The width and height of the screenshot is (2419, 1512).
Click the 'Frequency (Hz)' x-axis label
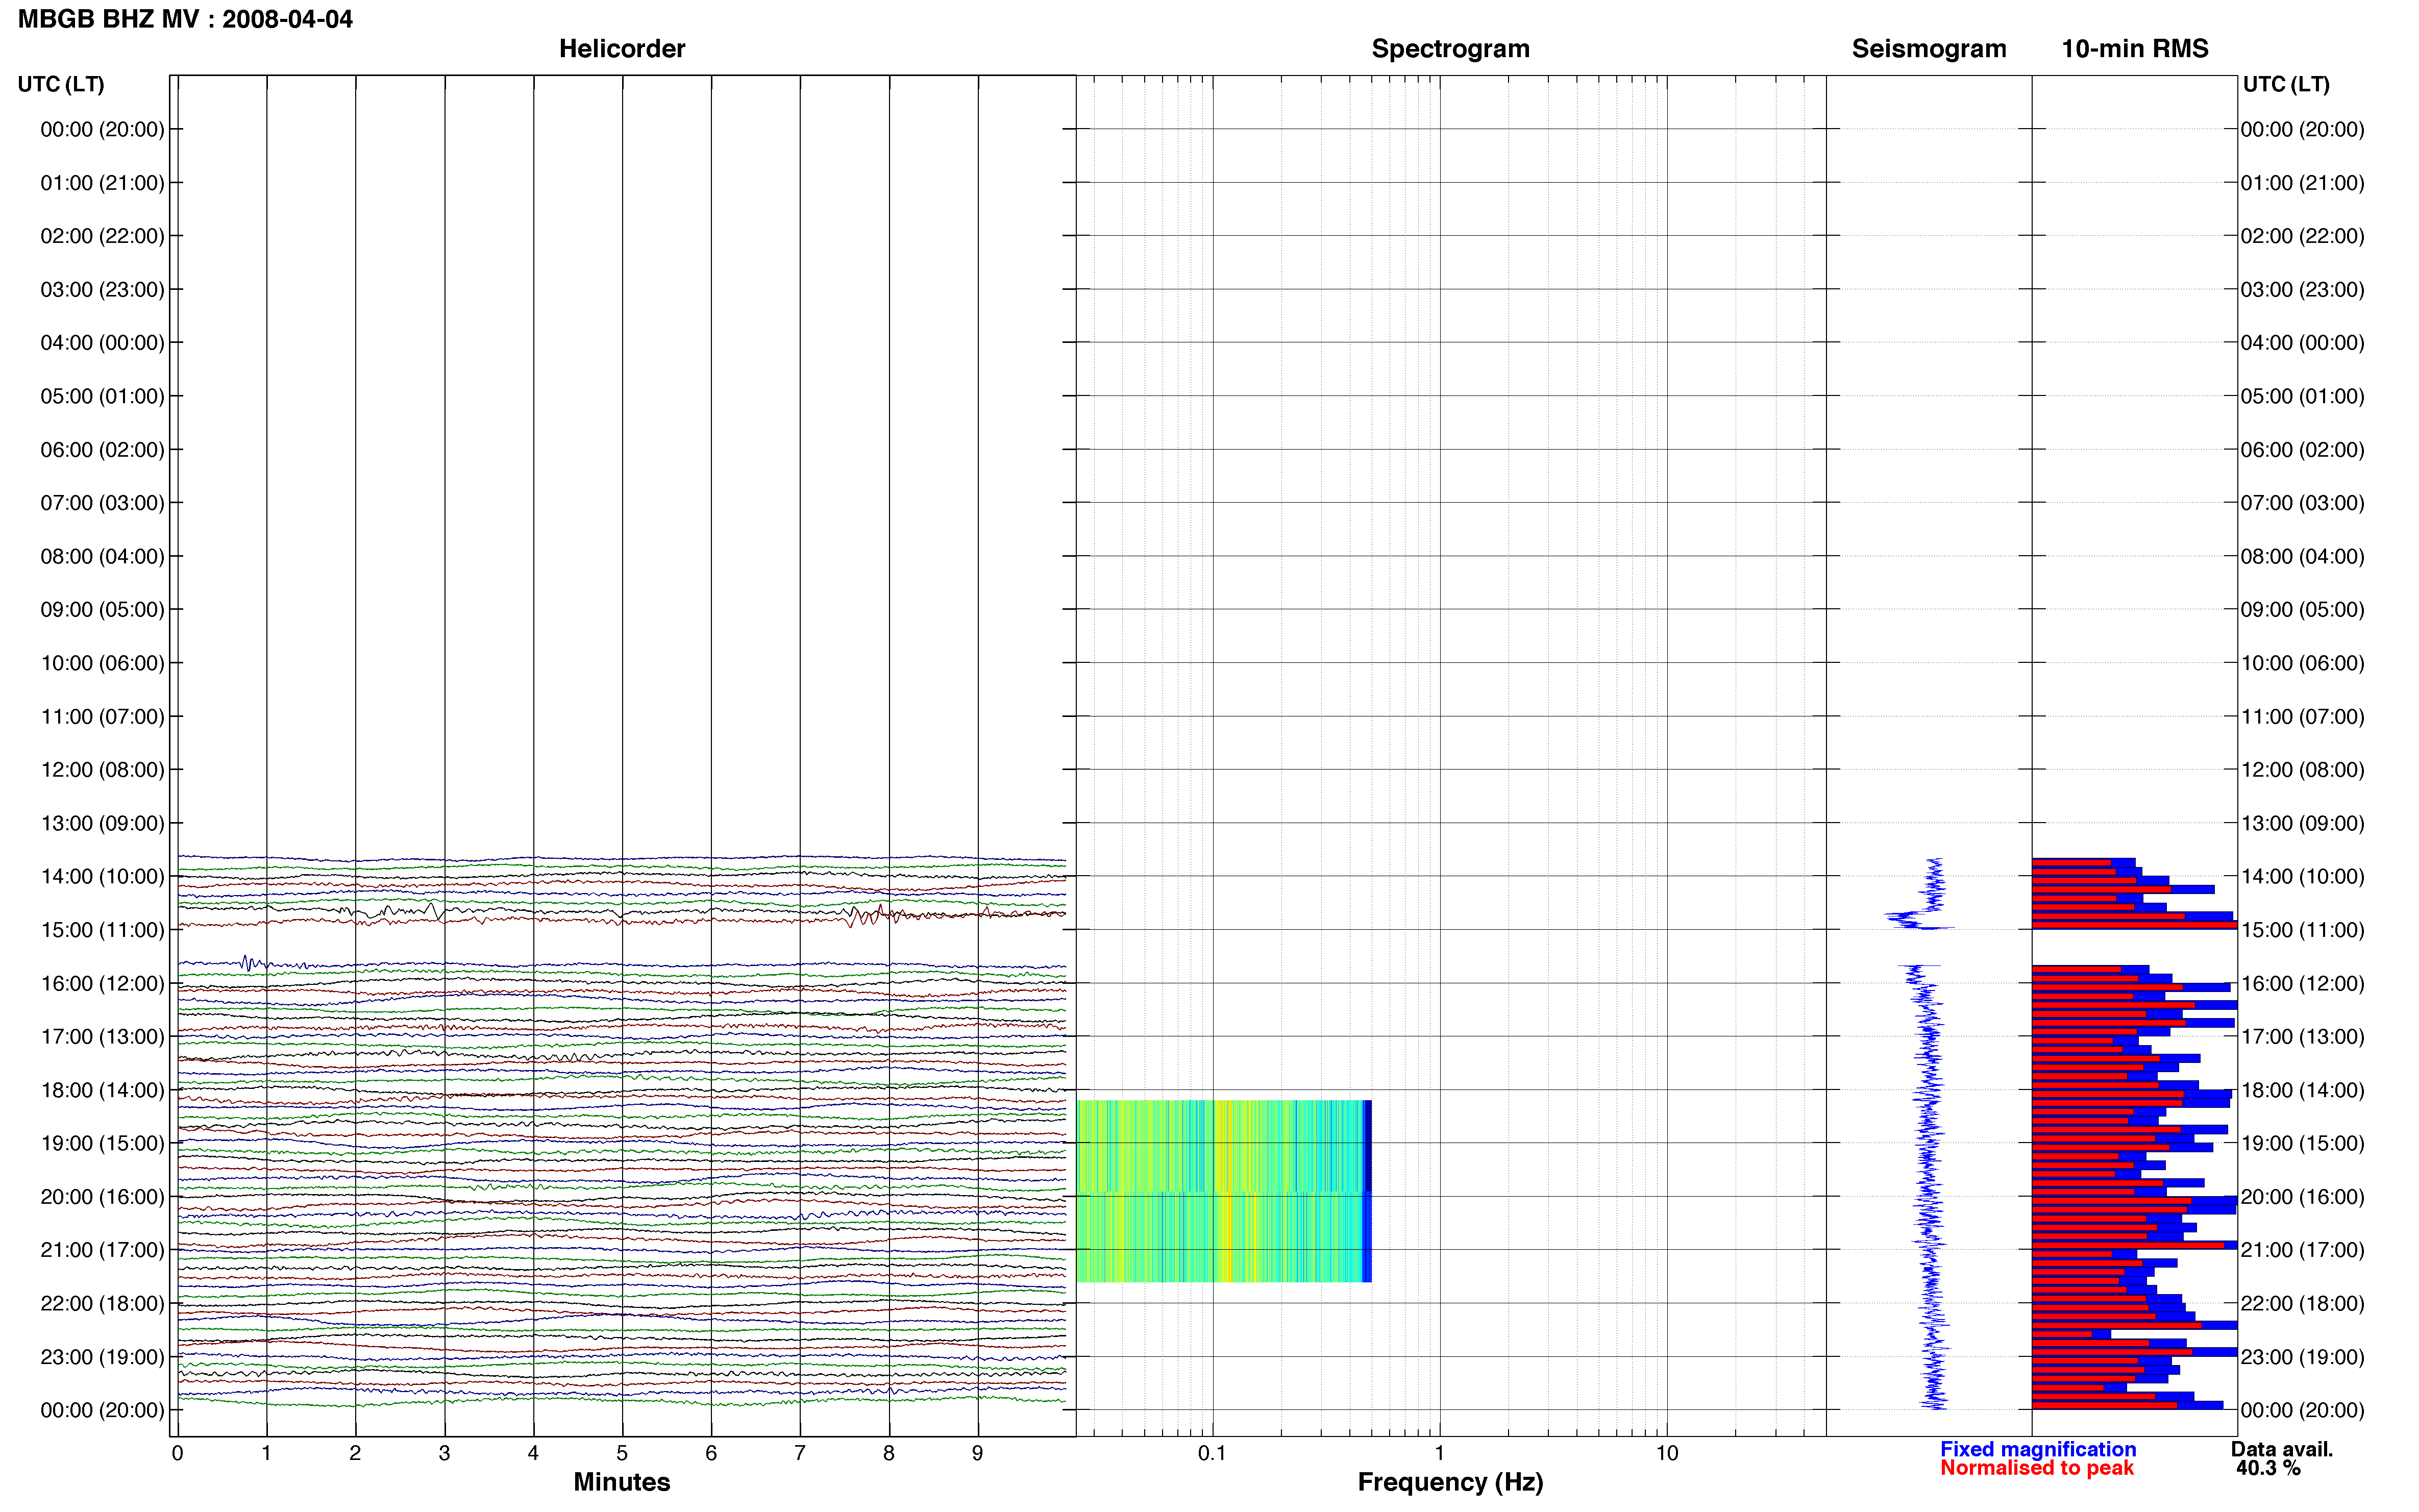coord(1450,1482)
